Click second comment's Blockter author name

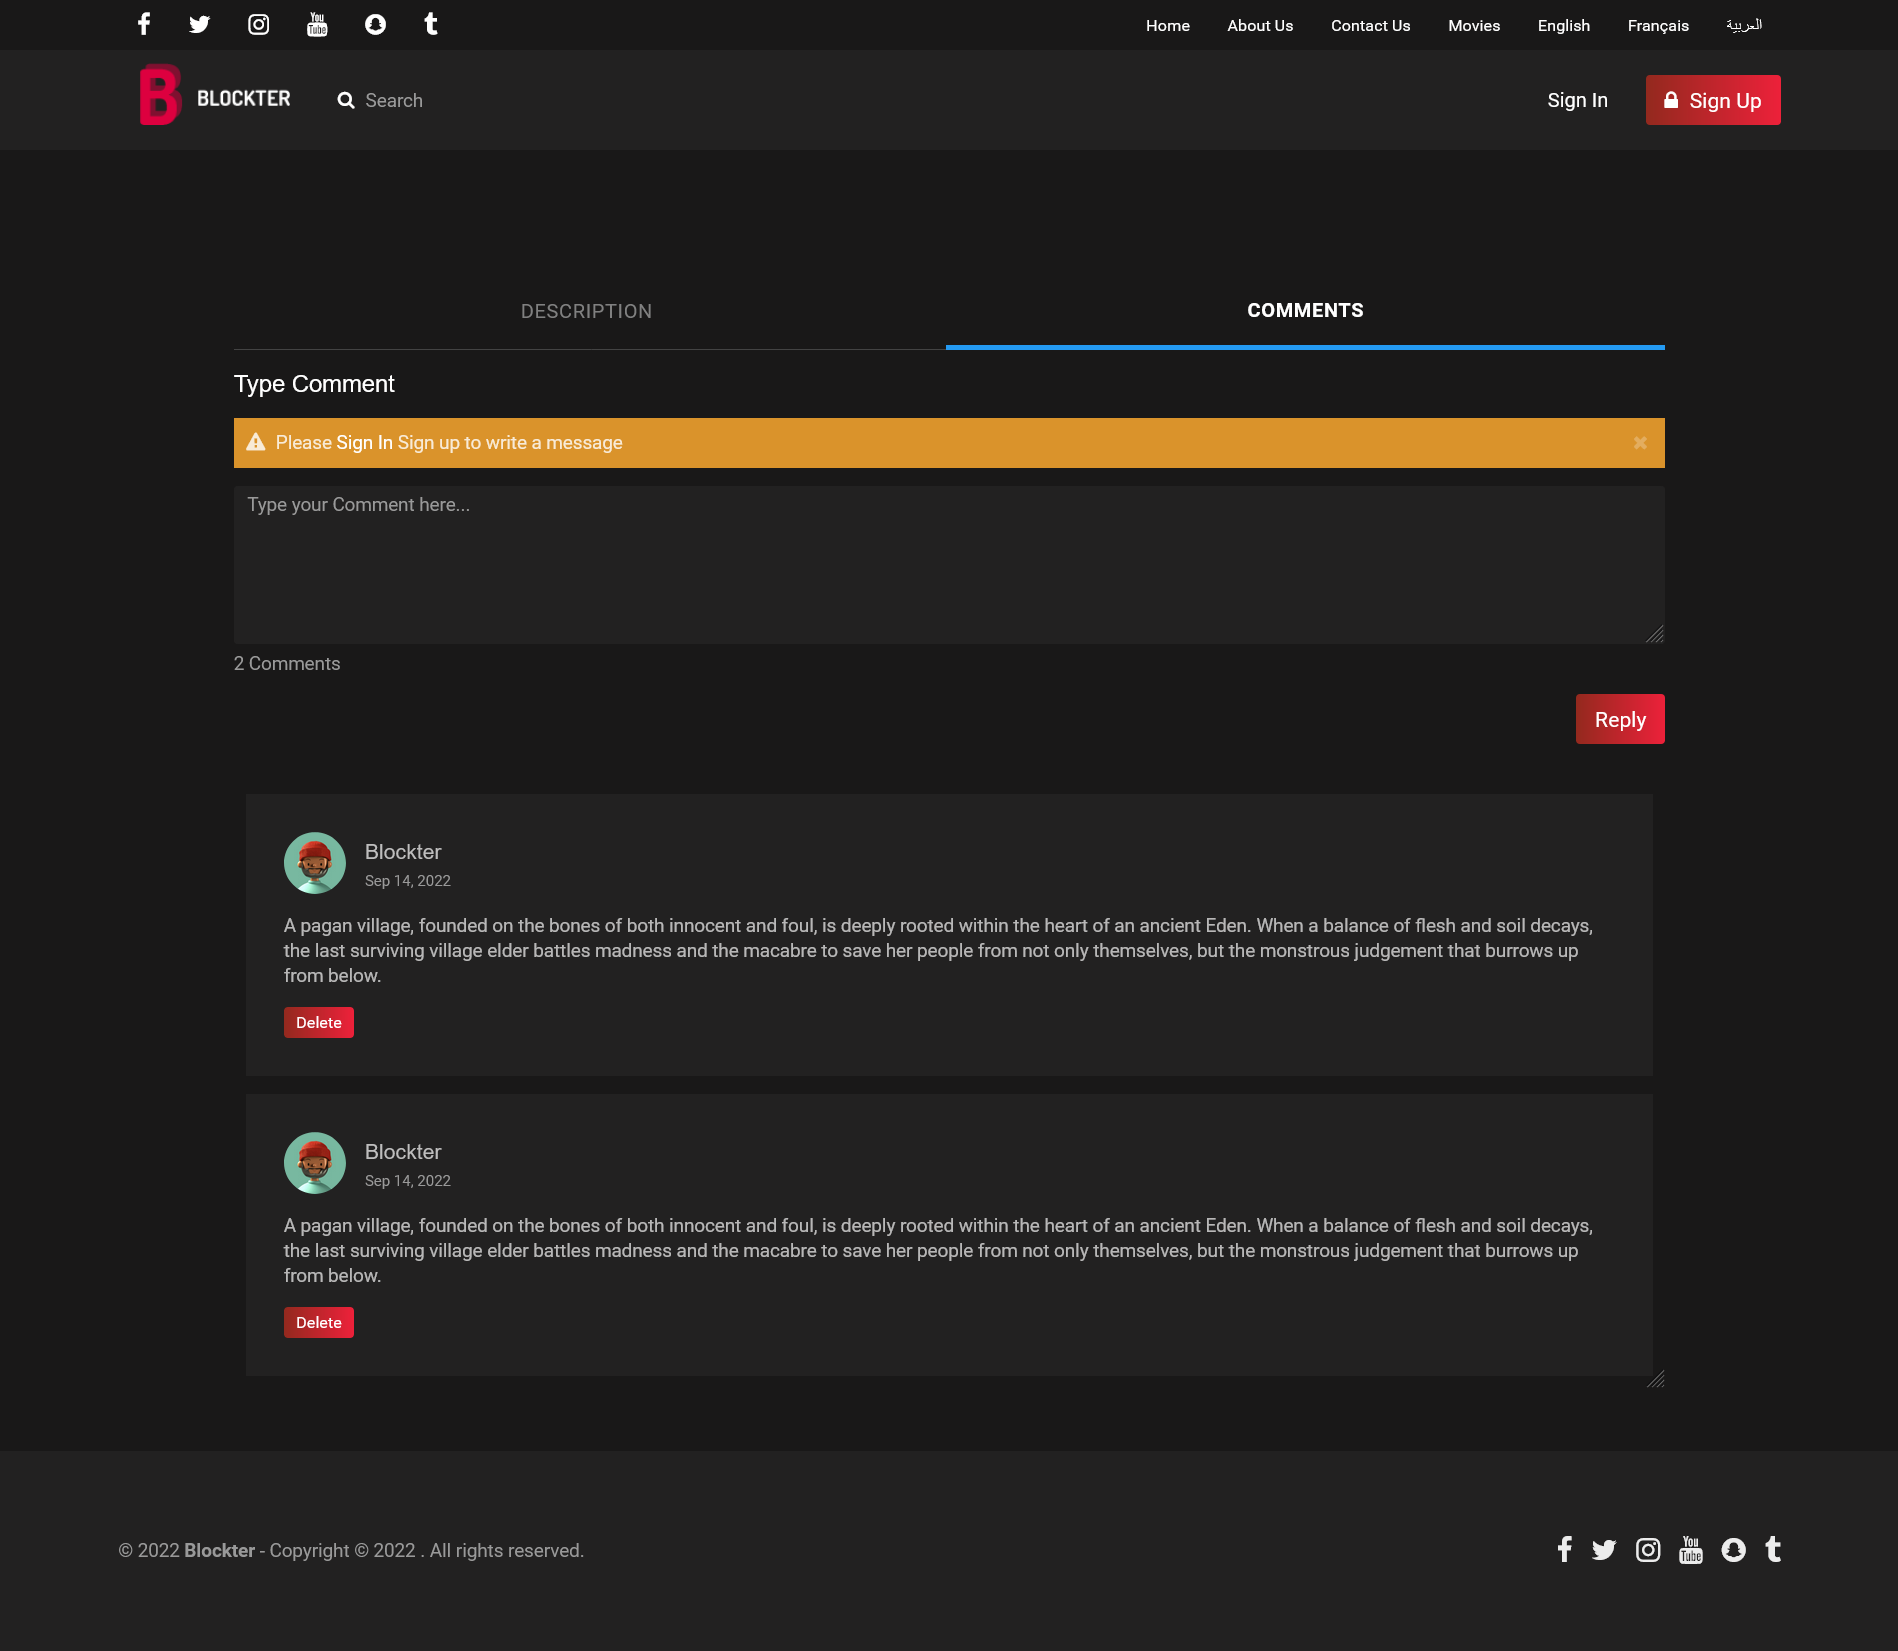(403, 1152)
